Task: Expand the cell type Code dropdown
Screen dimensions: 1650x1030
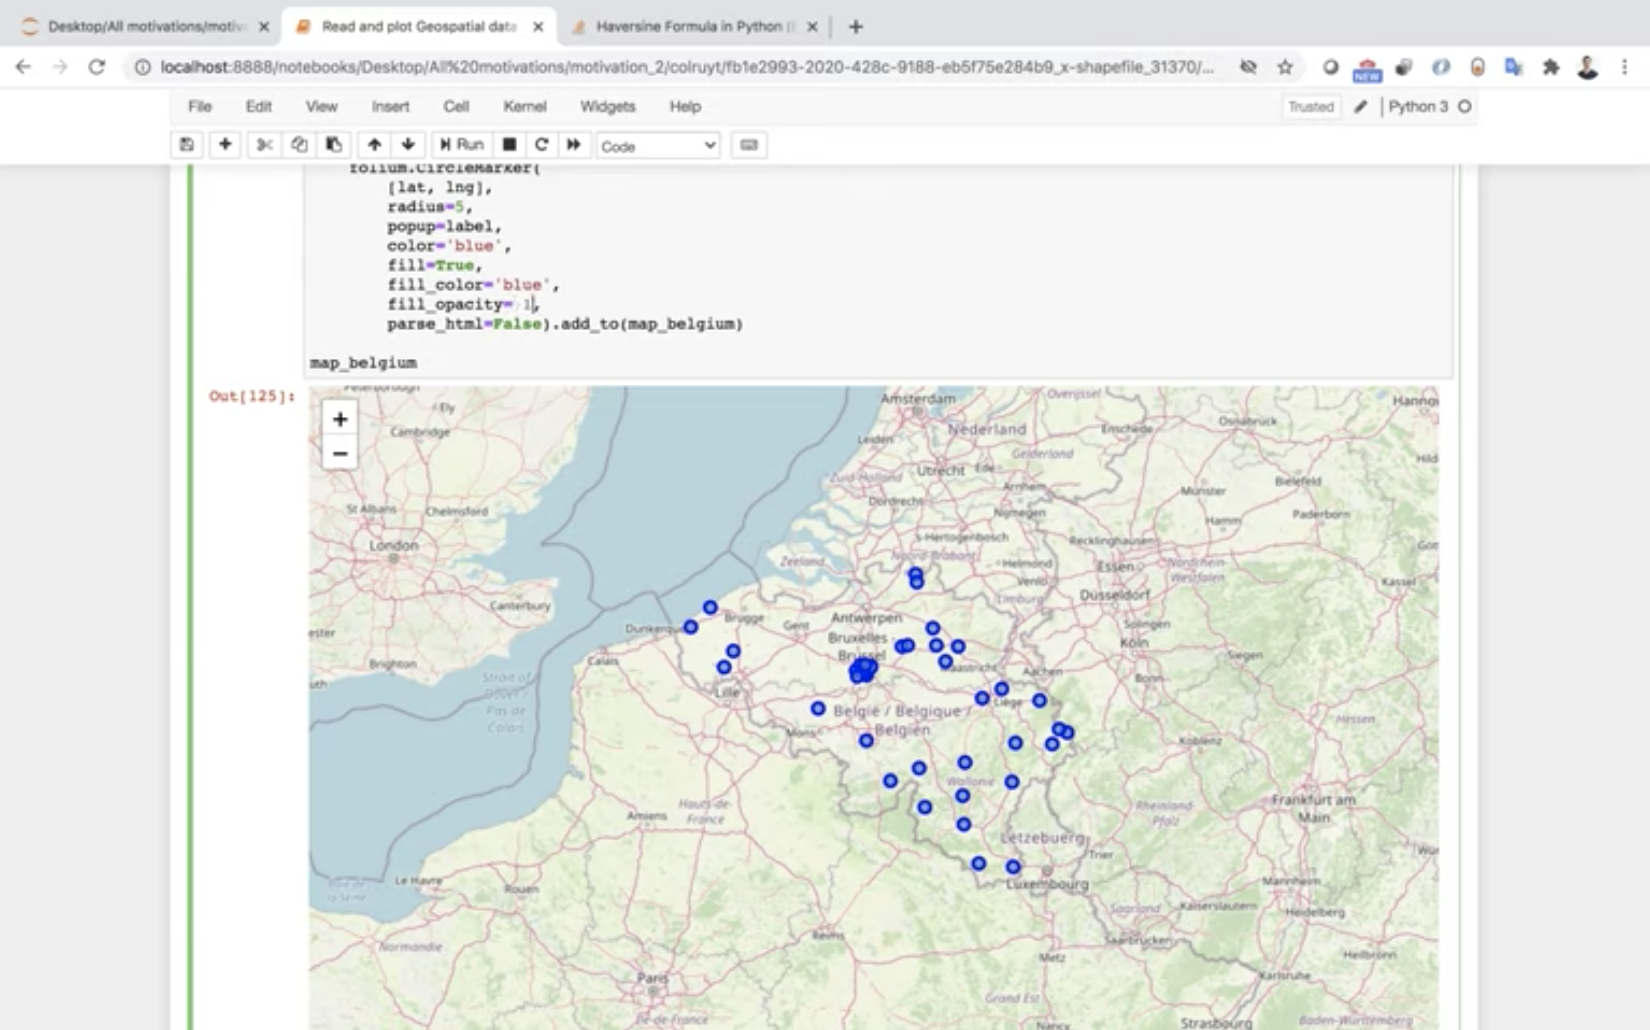Action: pos(658,146)
